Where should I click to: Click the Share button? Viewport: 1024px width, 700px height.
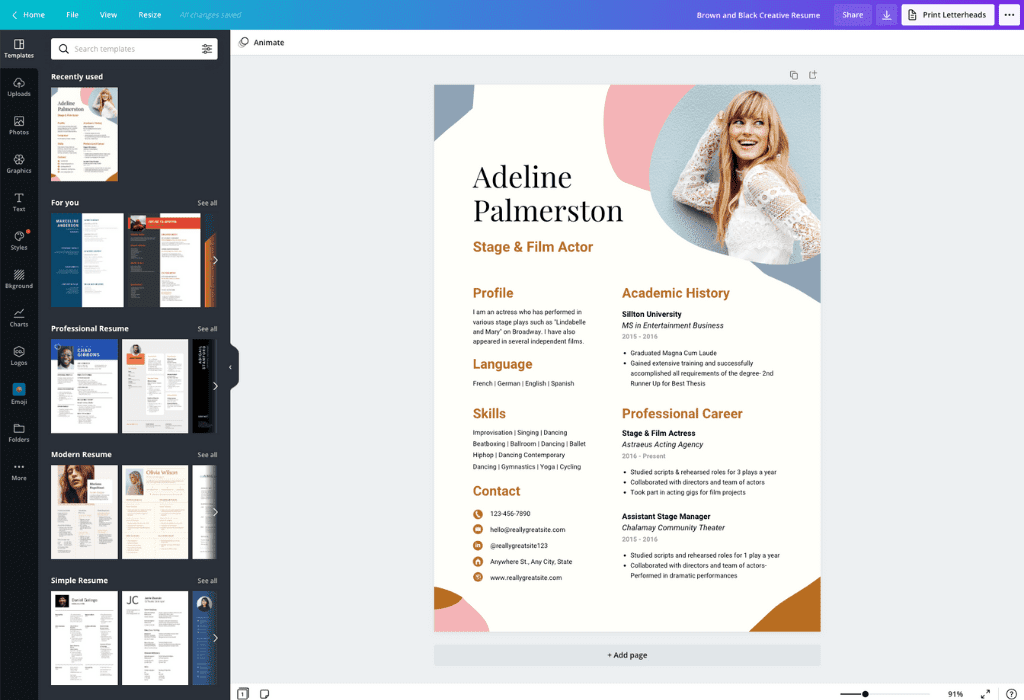pos(852,14)
